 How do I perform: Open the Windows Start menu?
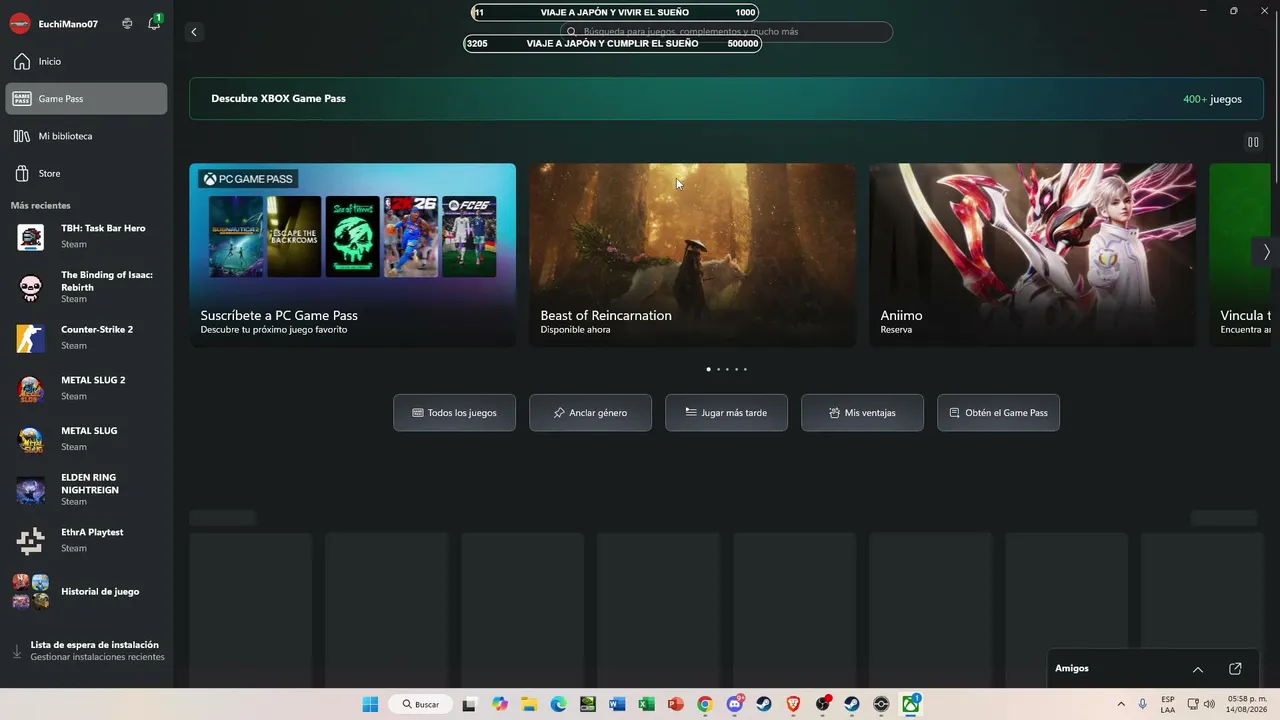370,704
